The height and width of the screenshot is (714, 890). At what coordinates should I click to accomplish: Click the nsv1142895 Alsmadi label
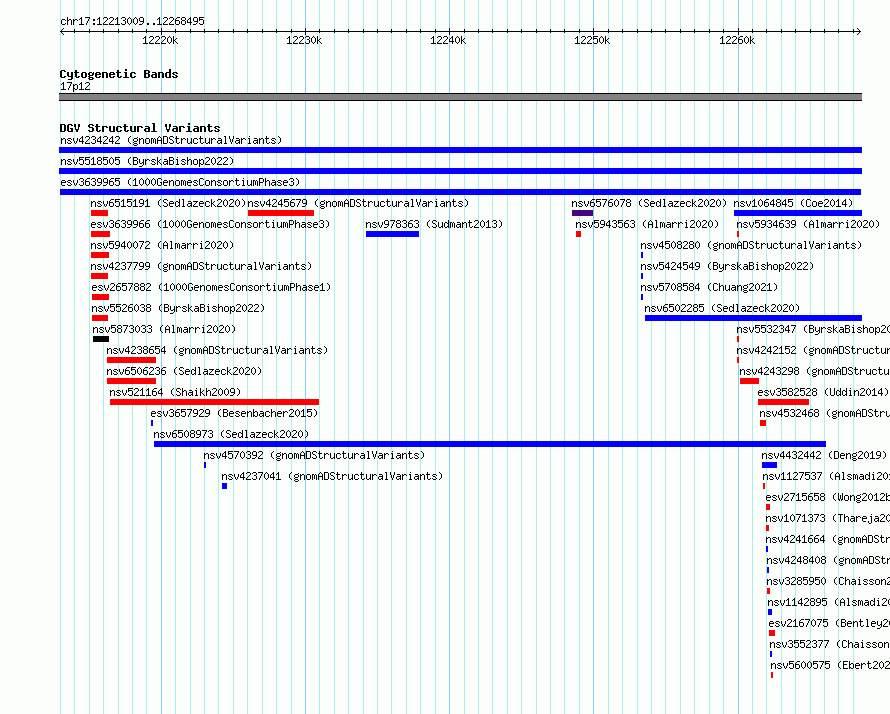[828, 602]
